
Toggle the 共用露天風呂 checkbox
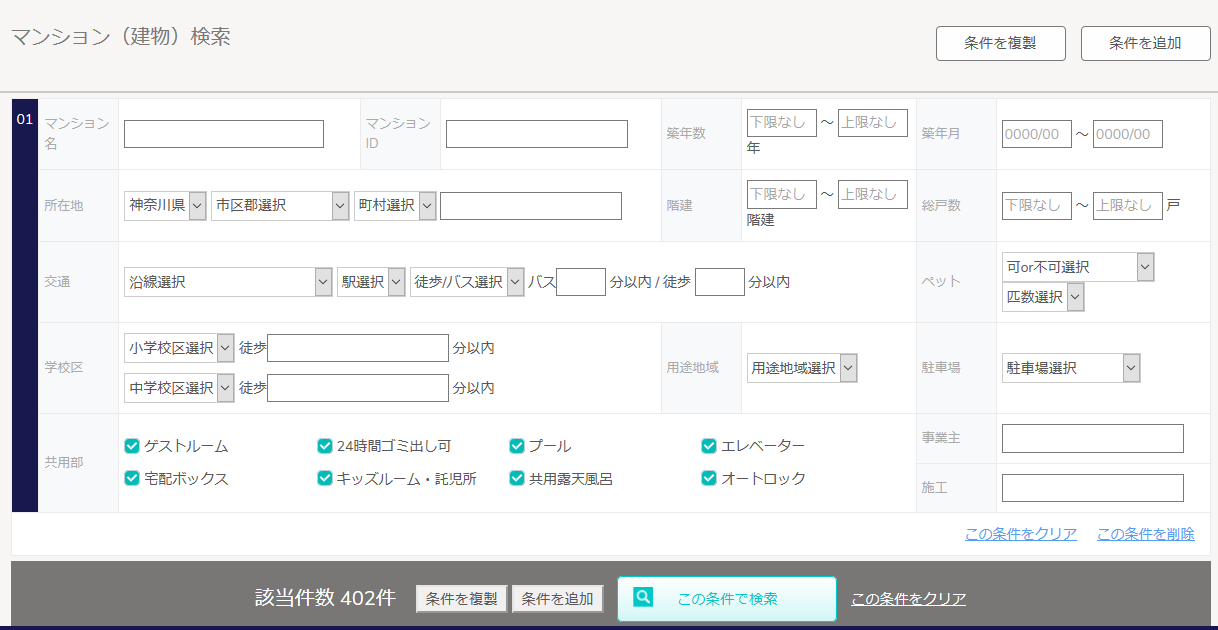click(517, 479)
